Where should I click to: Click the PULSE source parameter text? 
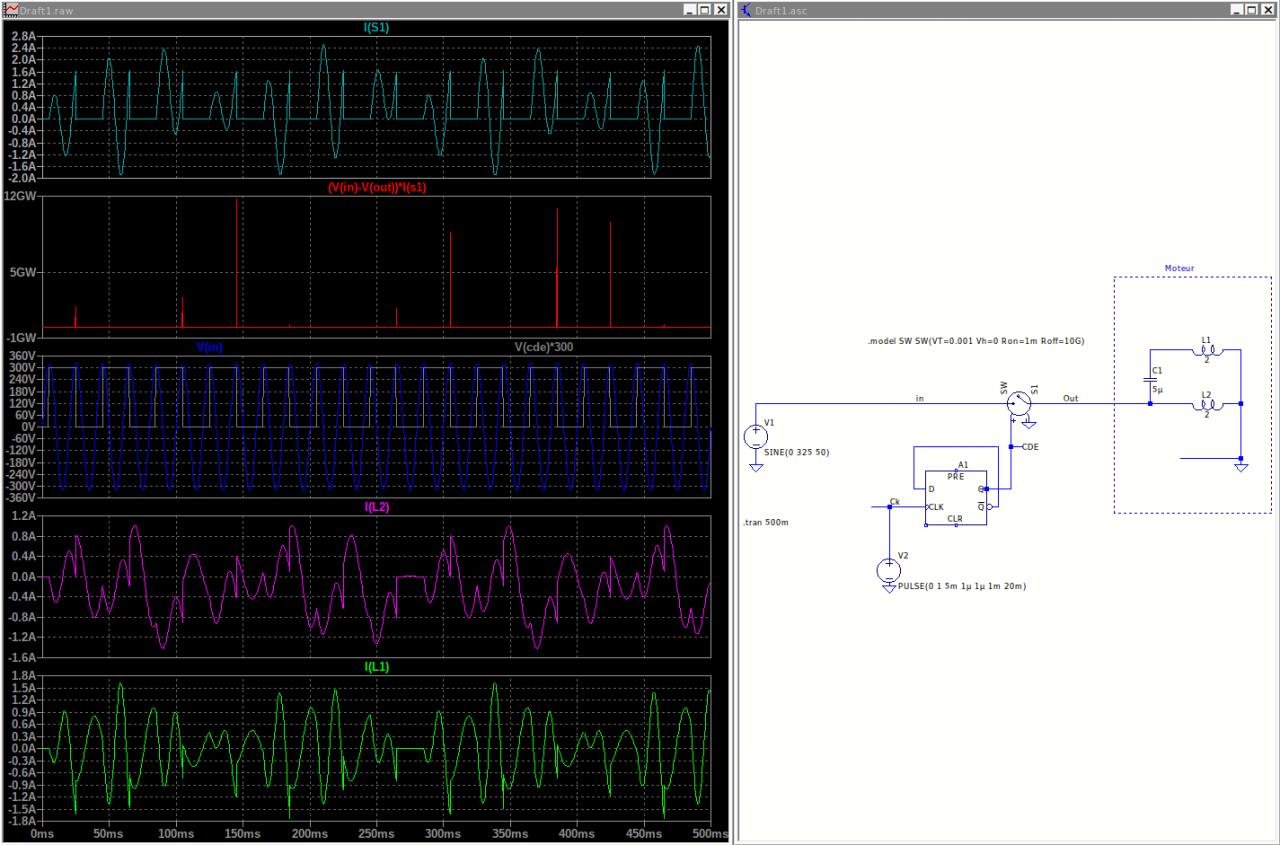click(x=961, y=586)
